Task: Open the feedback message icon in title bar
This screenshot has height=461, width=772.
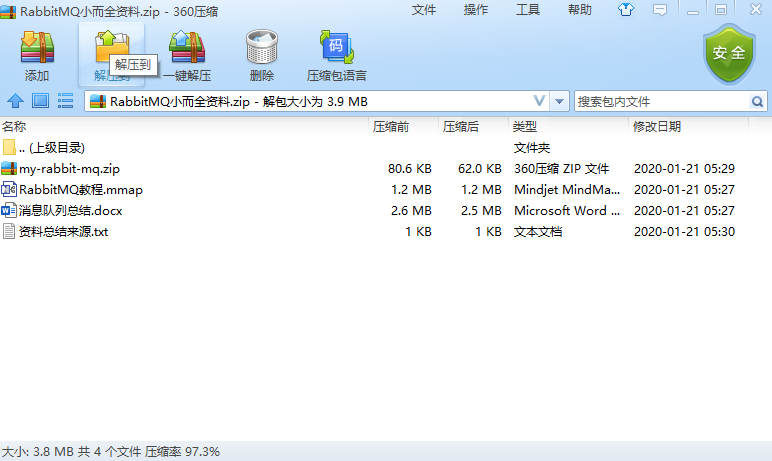Action: (x=660, y=9)
